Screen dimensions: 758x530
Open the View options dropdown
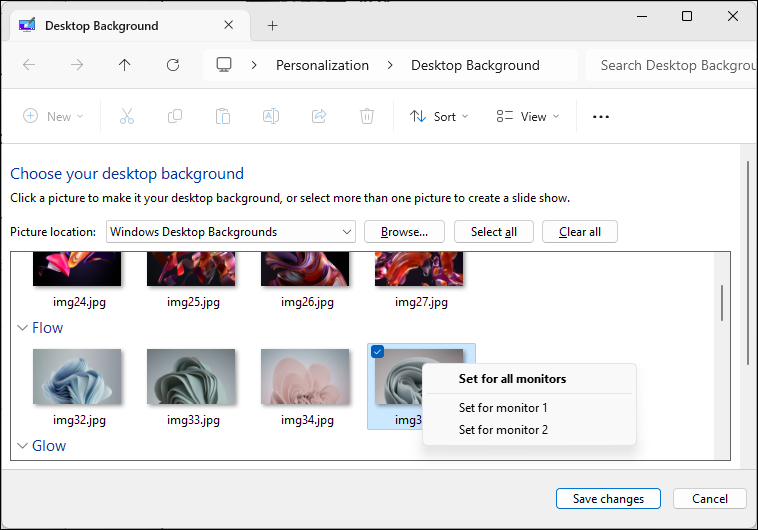tap(527, 116)
